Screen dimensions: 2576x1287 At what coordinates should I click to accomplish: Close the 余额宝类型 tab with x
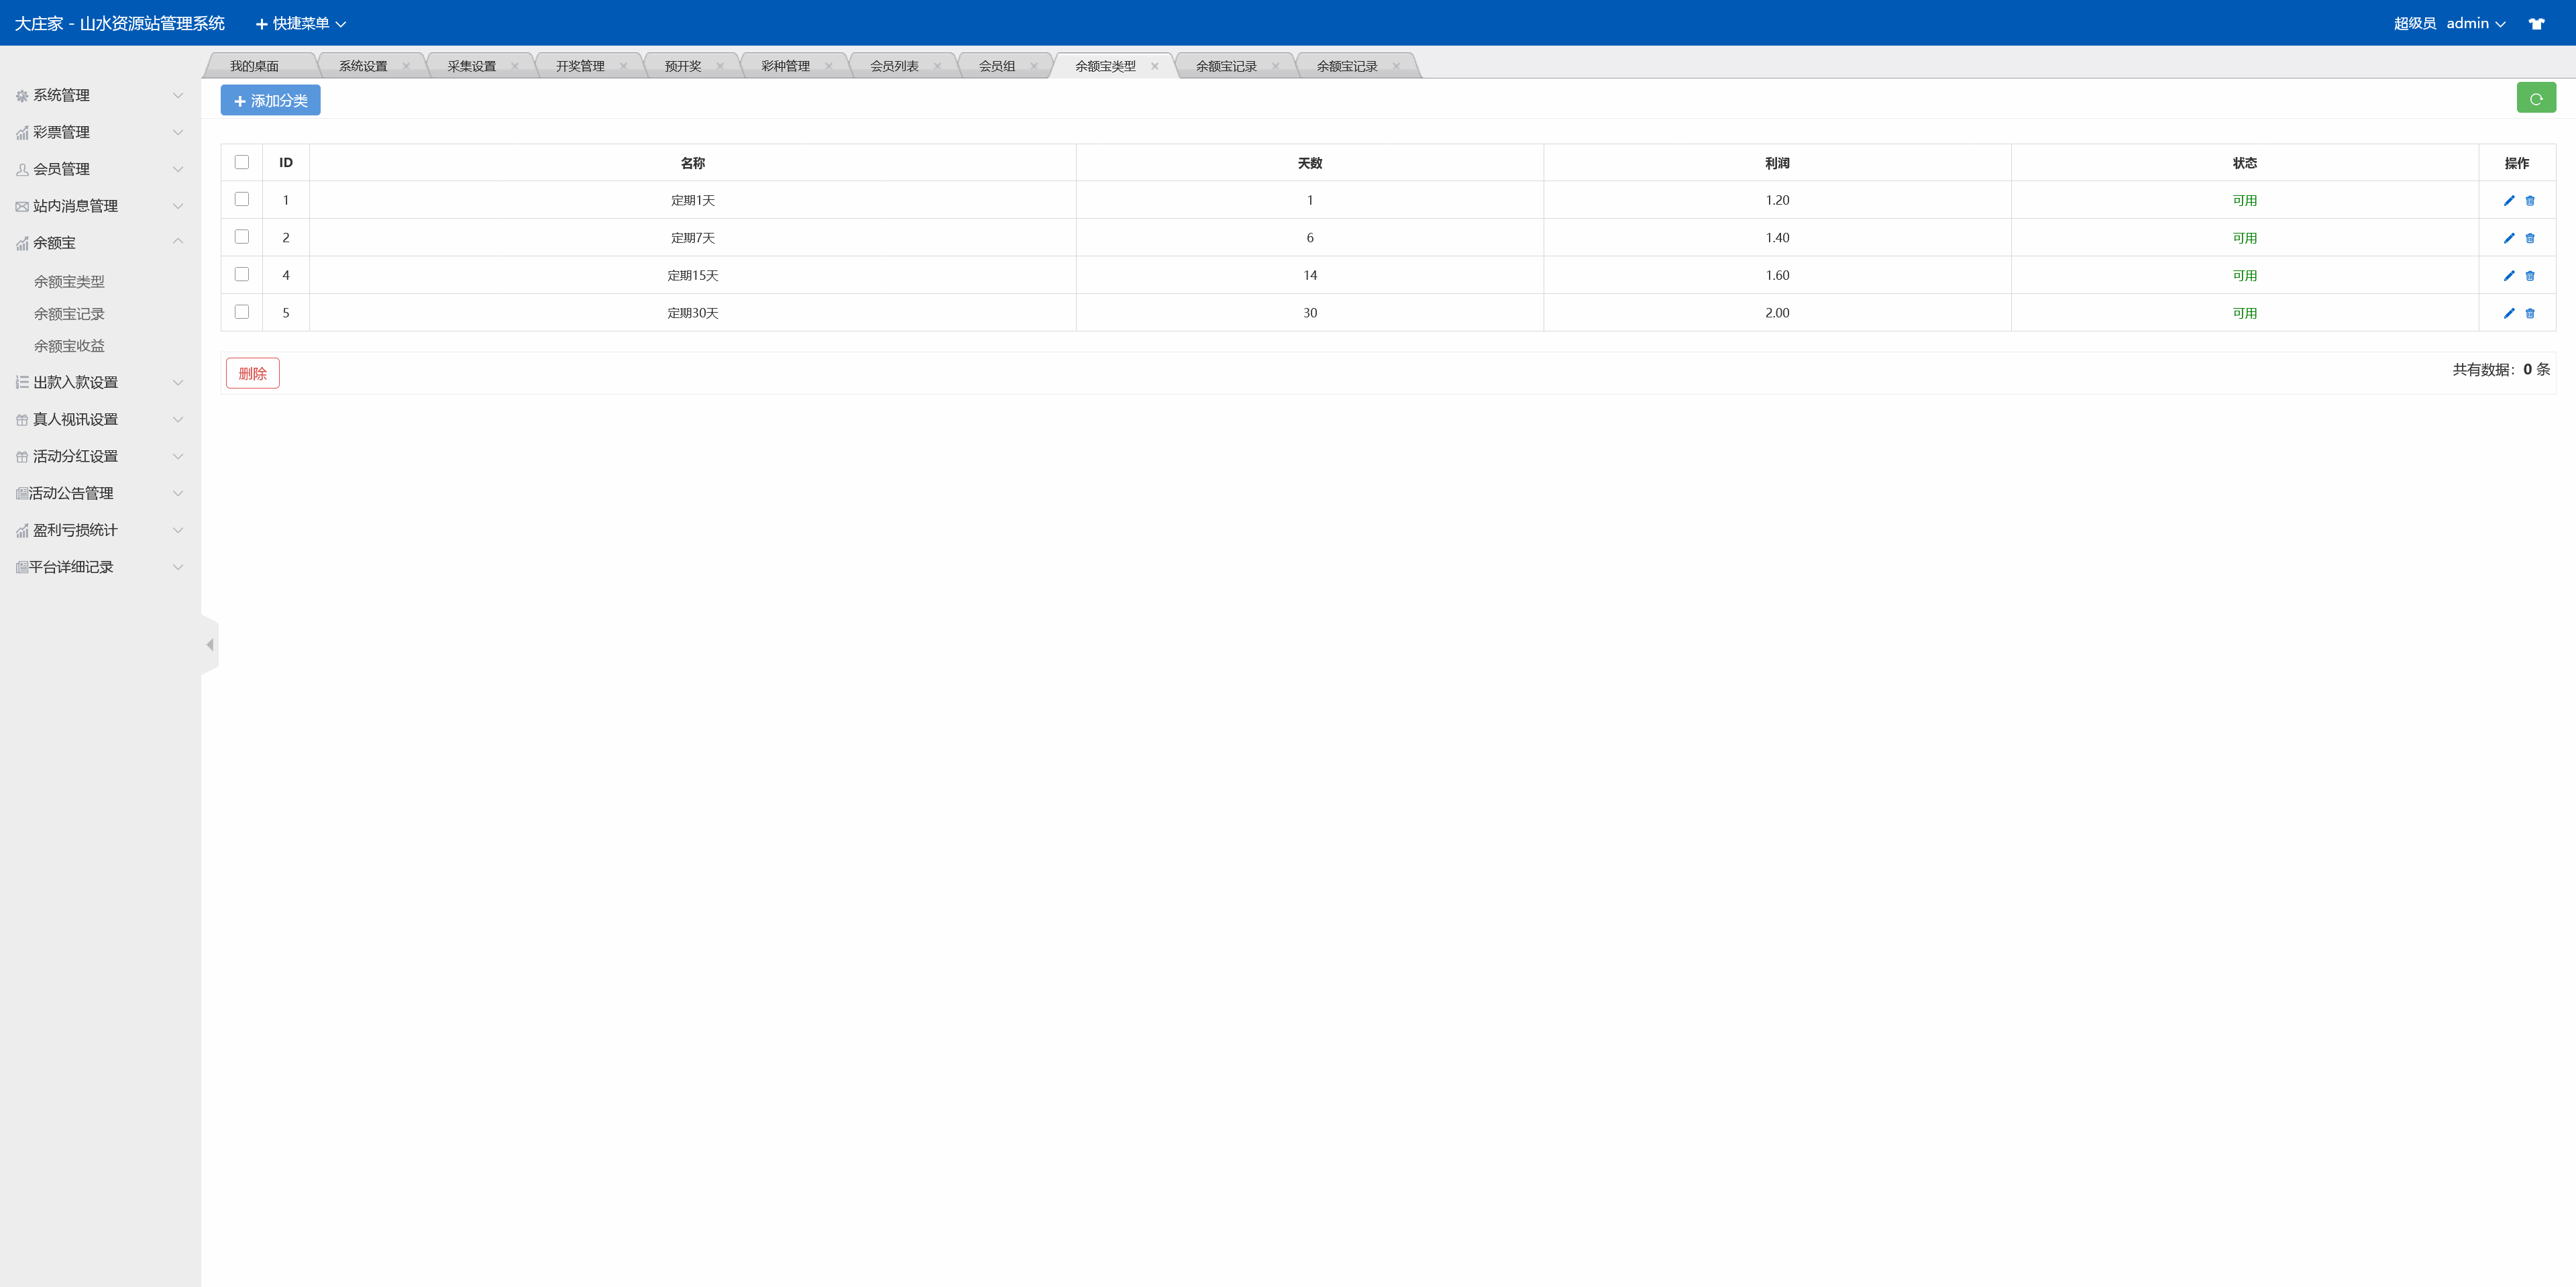[1154, 66]
